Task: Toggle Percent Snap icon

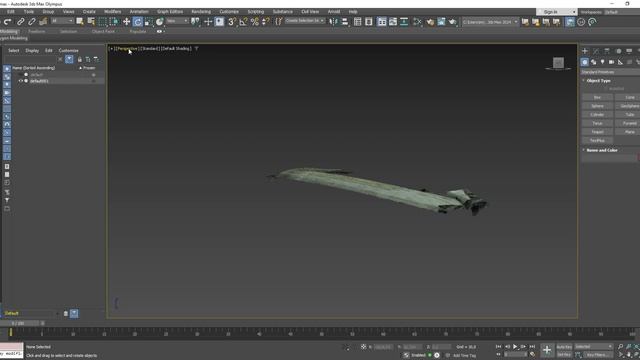Action: click(255, 22)
